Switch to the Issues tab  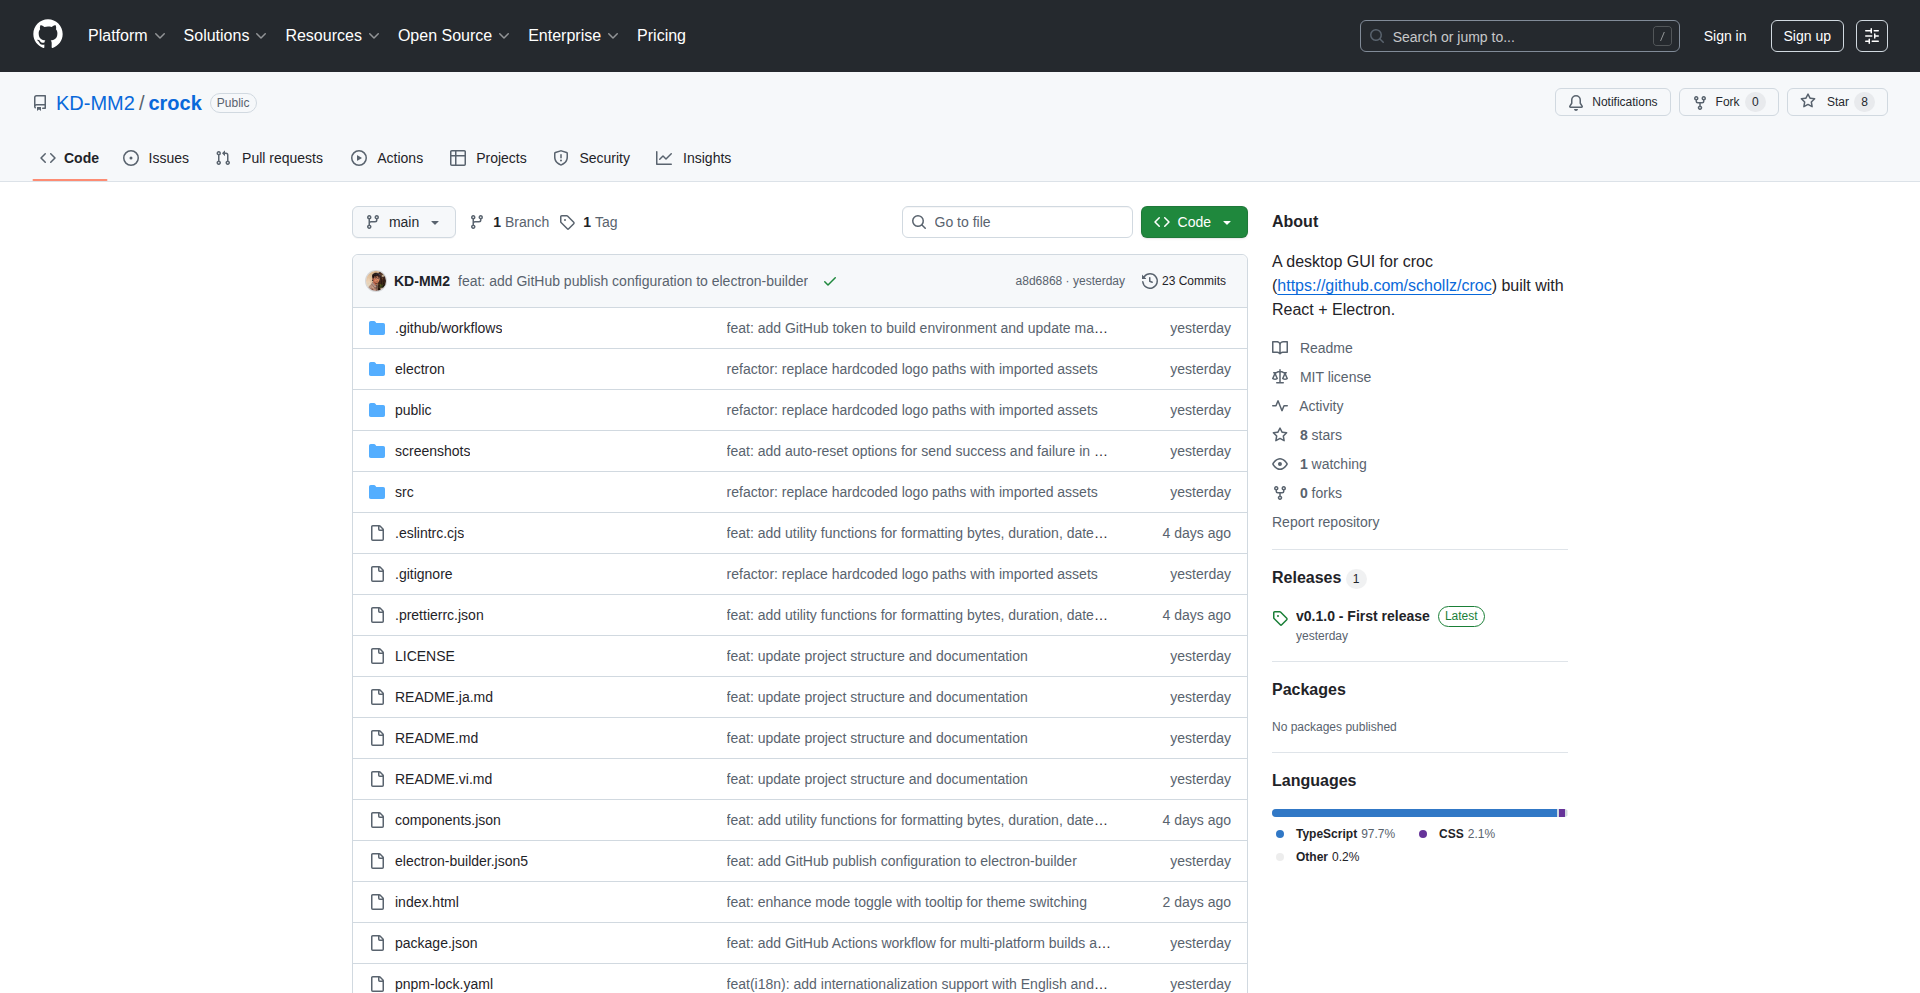(156, 158)
